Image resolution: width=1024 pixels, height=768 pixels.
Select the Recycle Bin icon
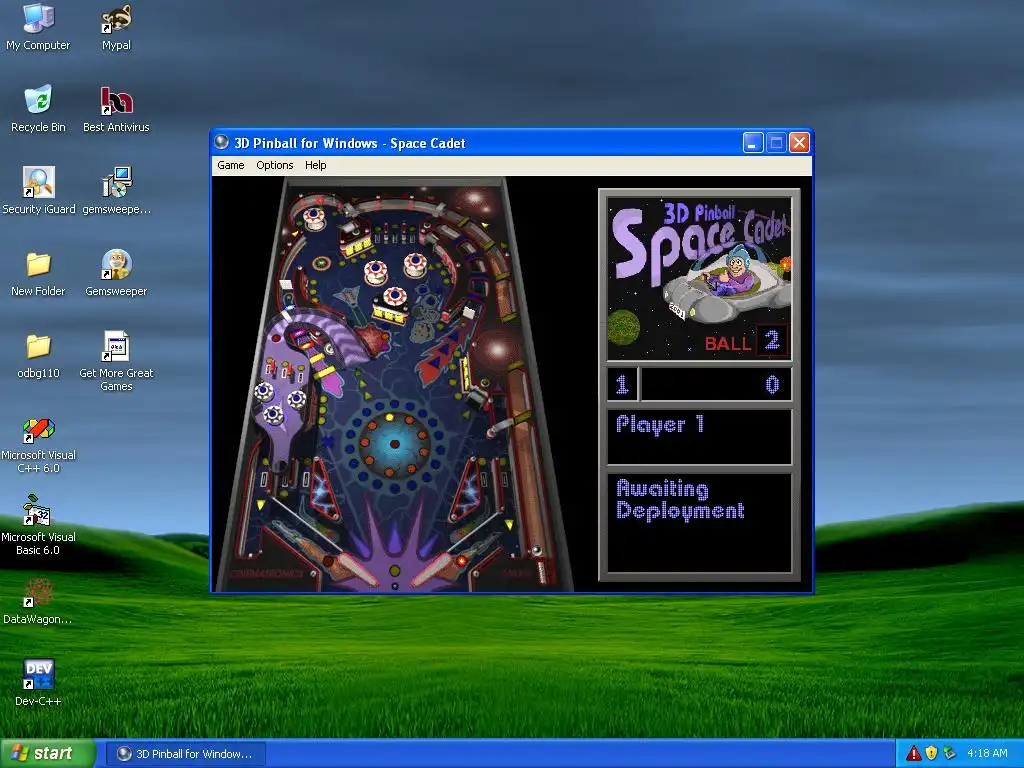pyautogui.click(x=38, y=108)
